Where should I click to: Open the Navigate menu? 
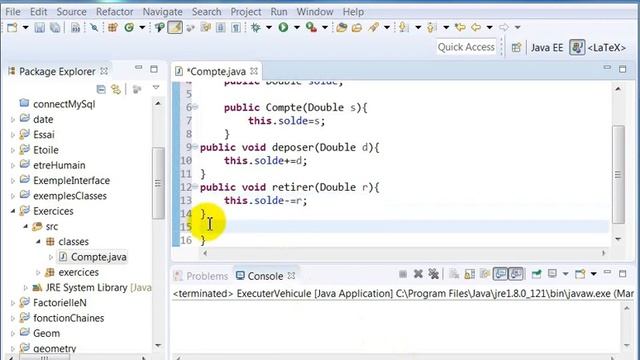pos(162,11)
